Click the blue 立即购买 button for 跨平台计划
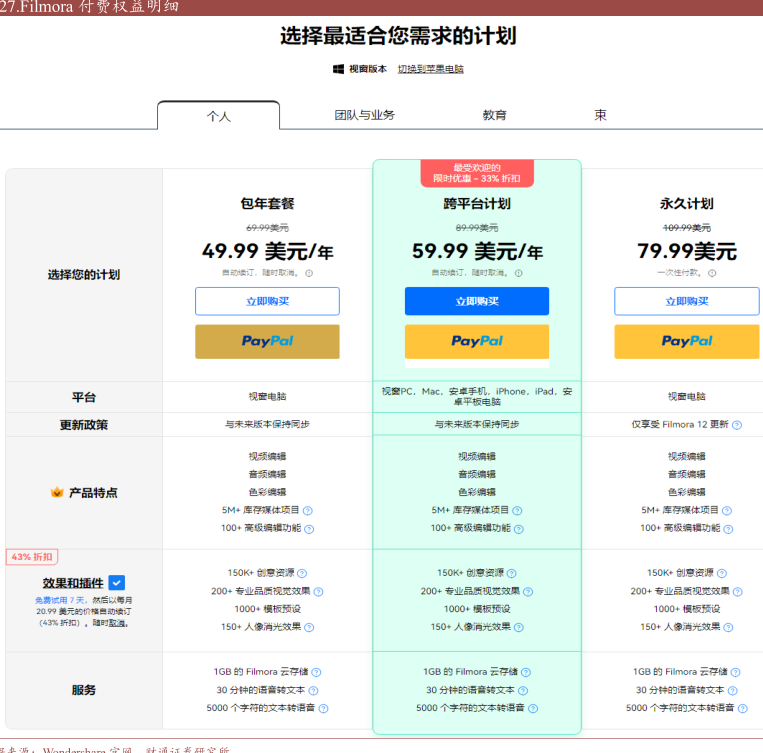Image resolution: width=763 pixels, height=753 pixels. pos(477,301)
